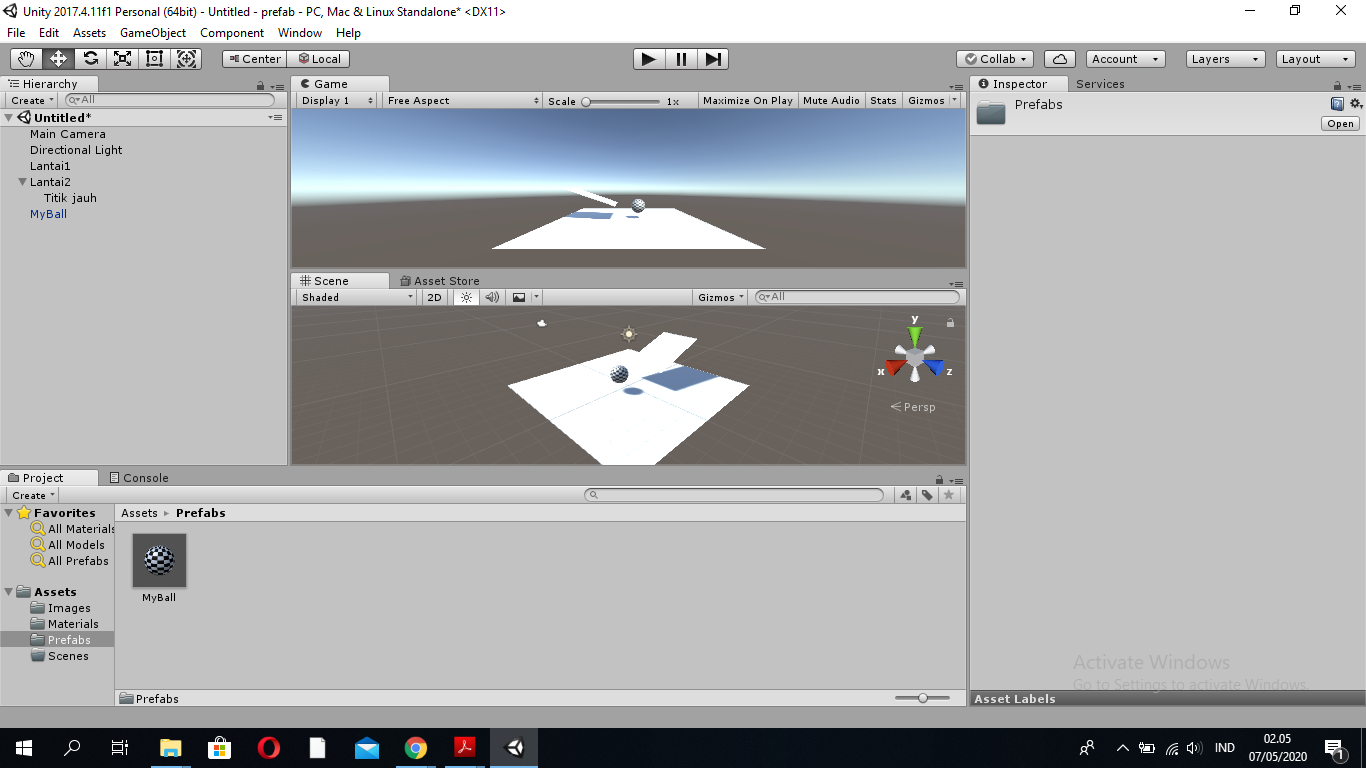Start Play mode
Screen dimensions: 1366x768
[649, 59]
